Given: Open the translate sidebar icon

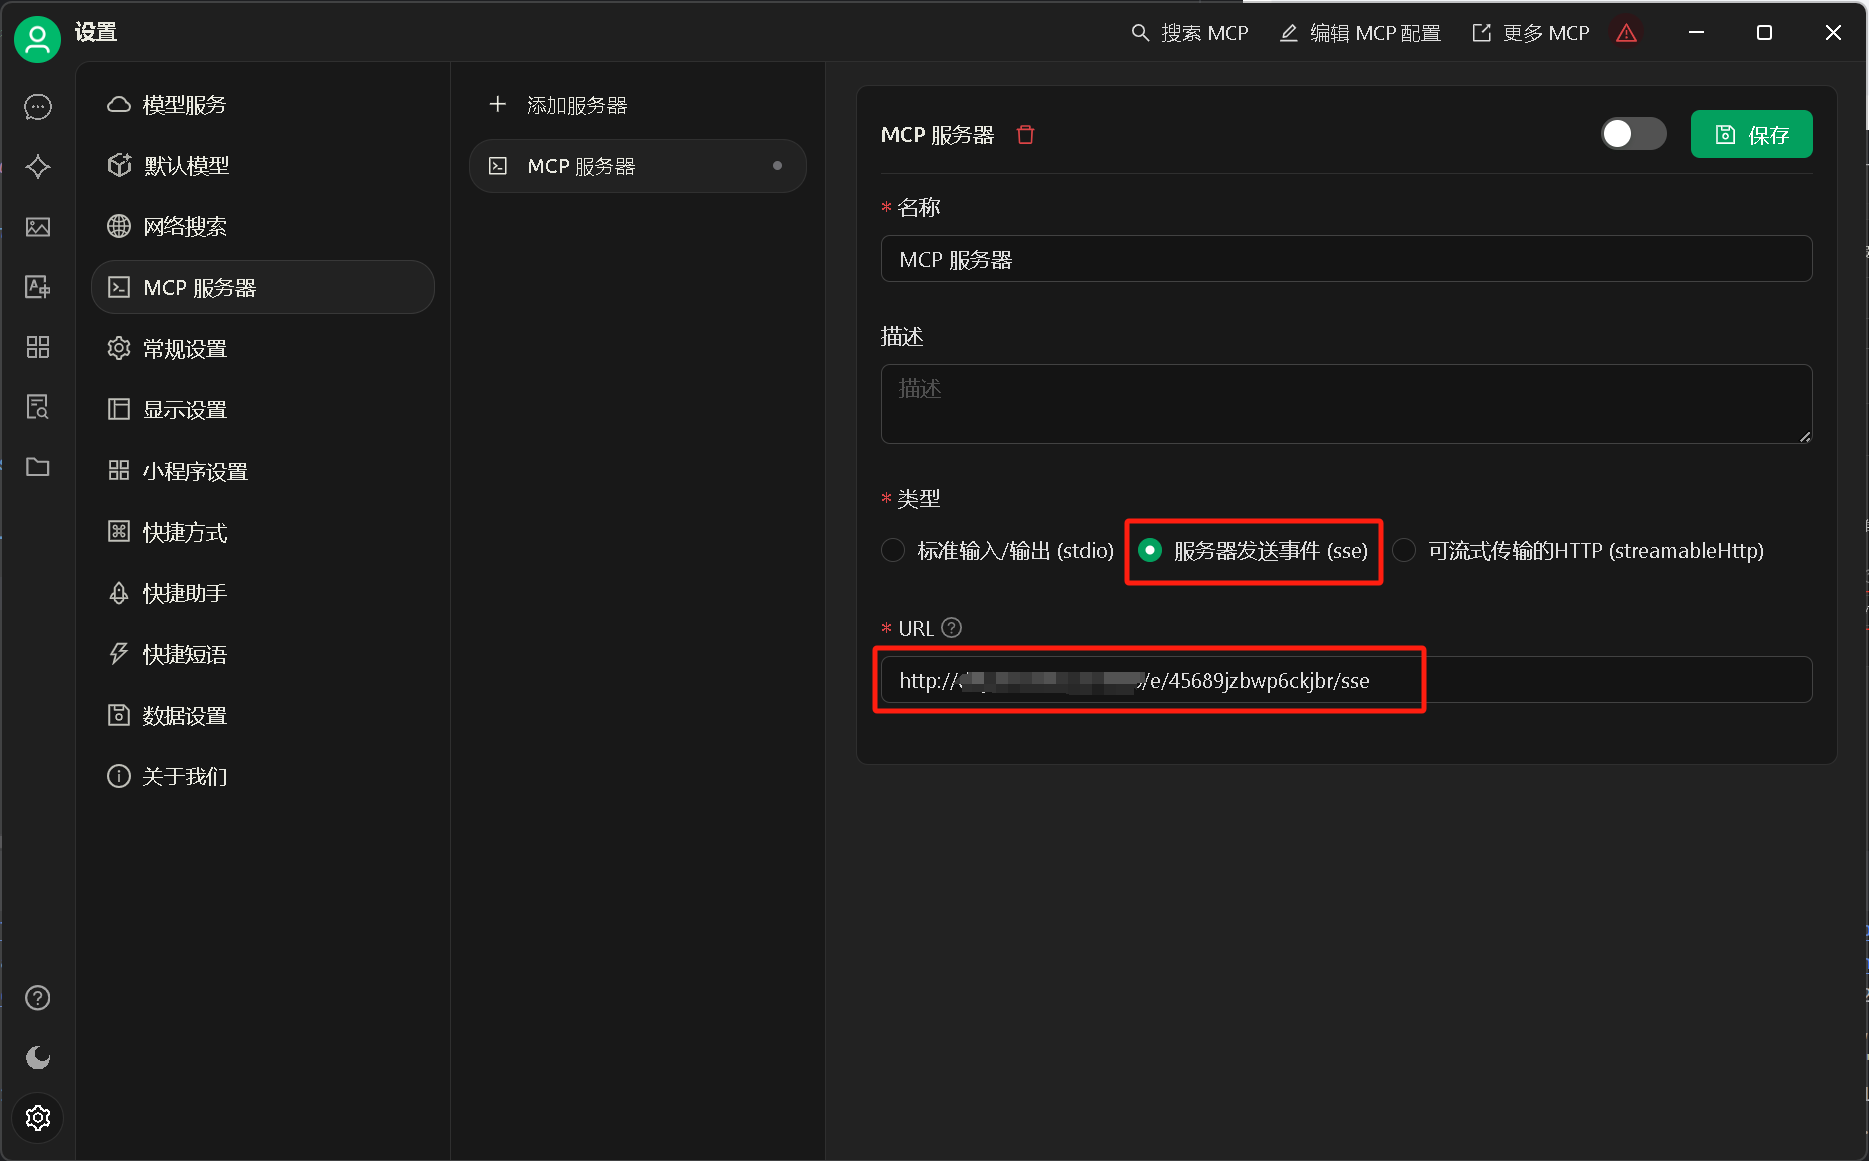Looking at the screenshot, I should [x=38, y=287].
